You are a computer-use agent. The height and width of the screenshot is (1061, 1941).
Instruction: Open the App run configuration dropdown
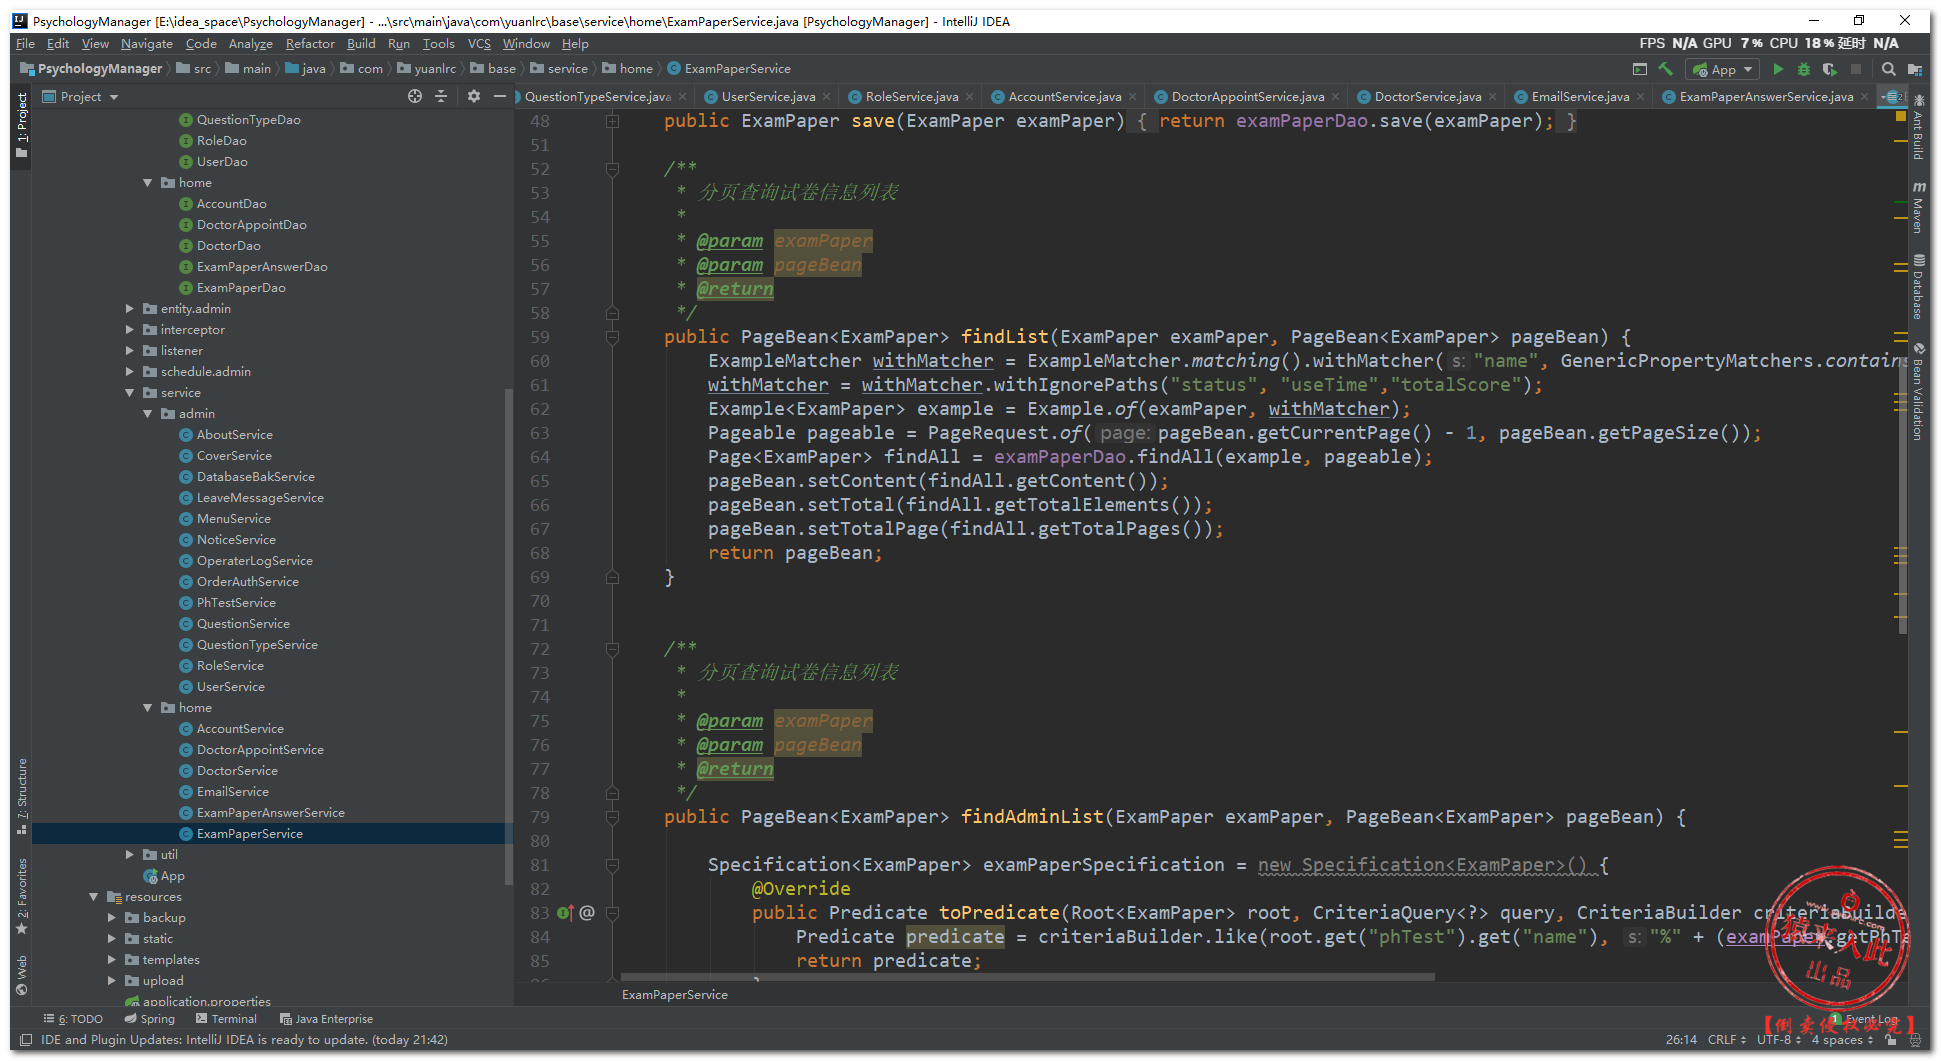click(1722, 69)
